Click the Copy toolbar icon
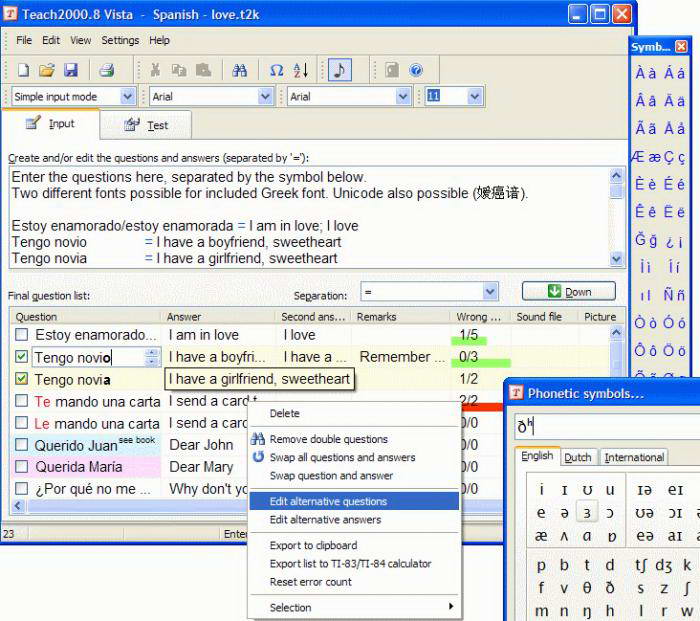 click(179, 70)
